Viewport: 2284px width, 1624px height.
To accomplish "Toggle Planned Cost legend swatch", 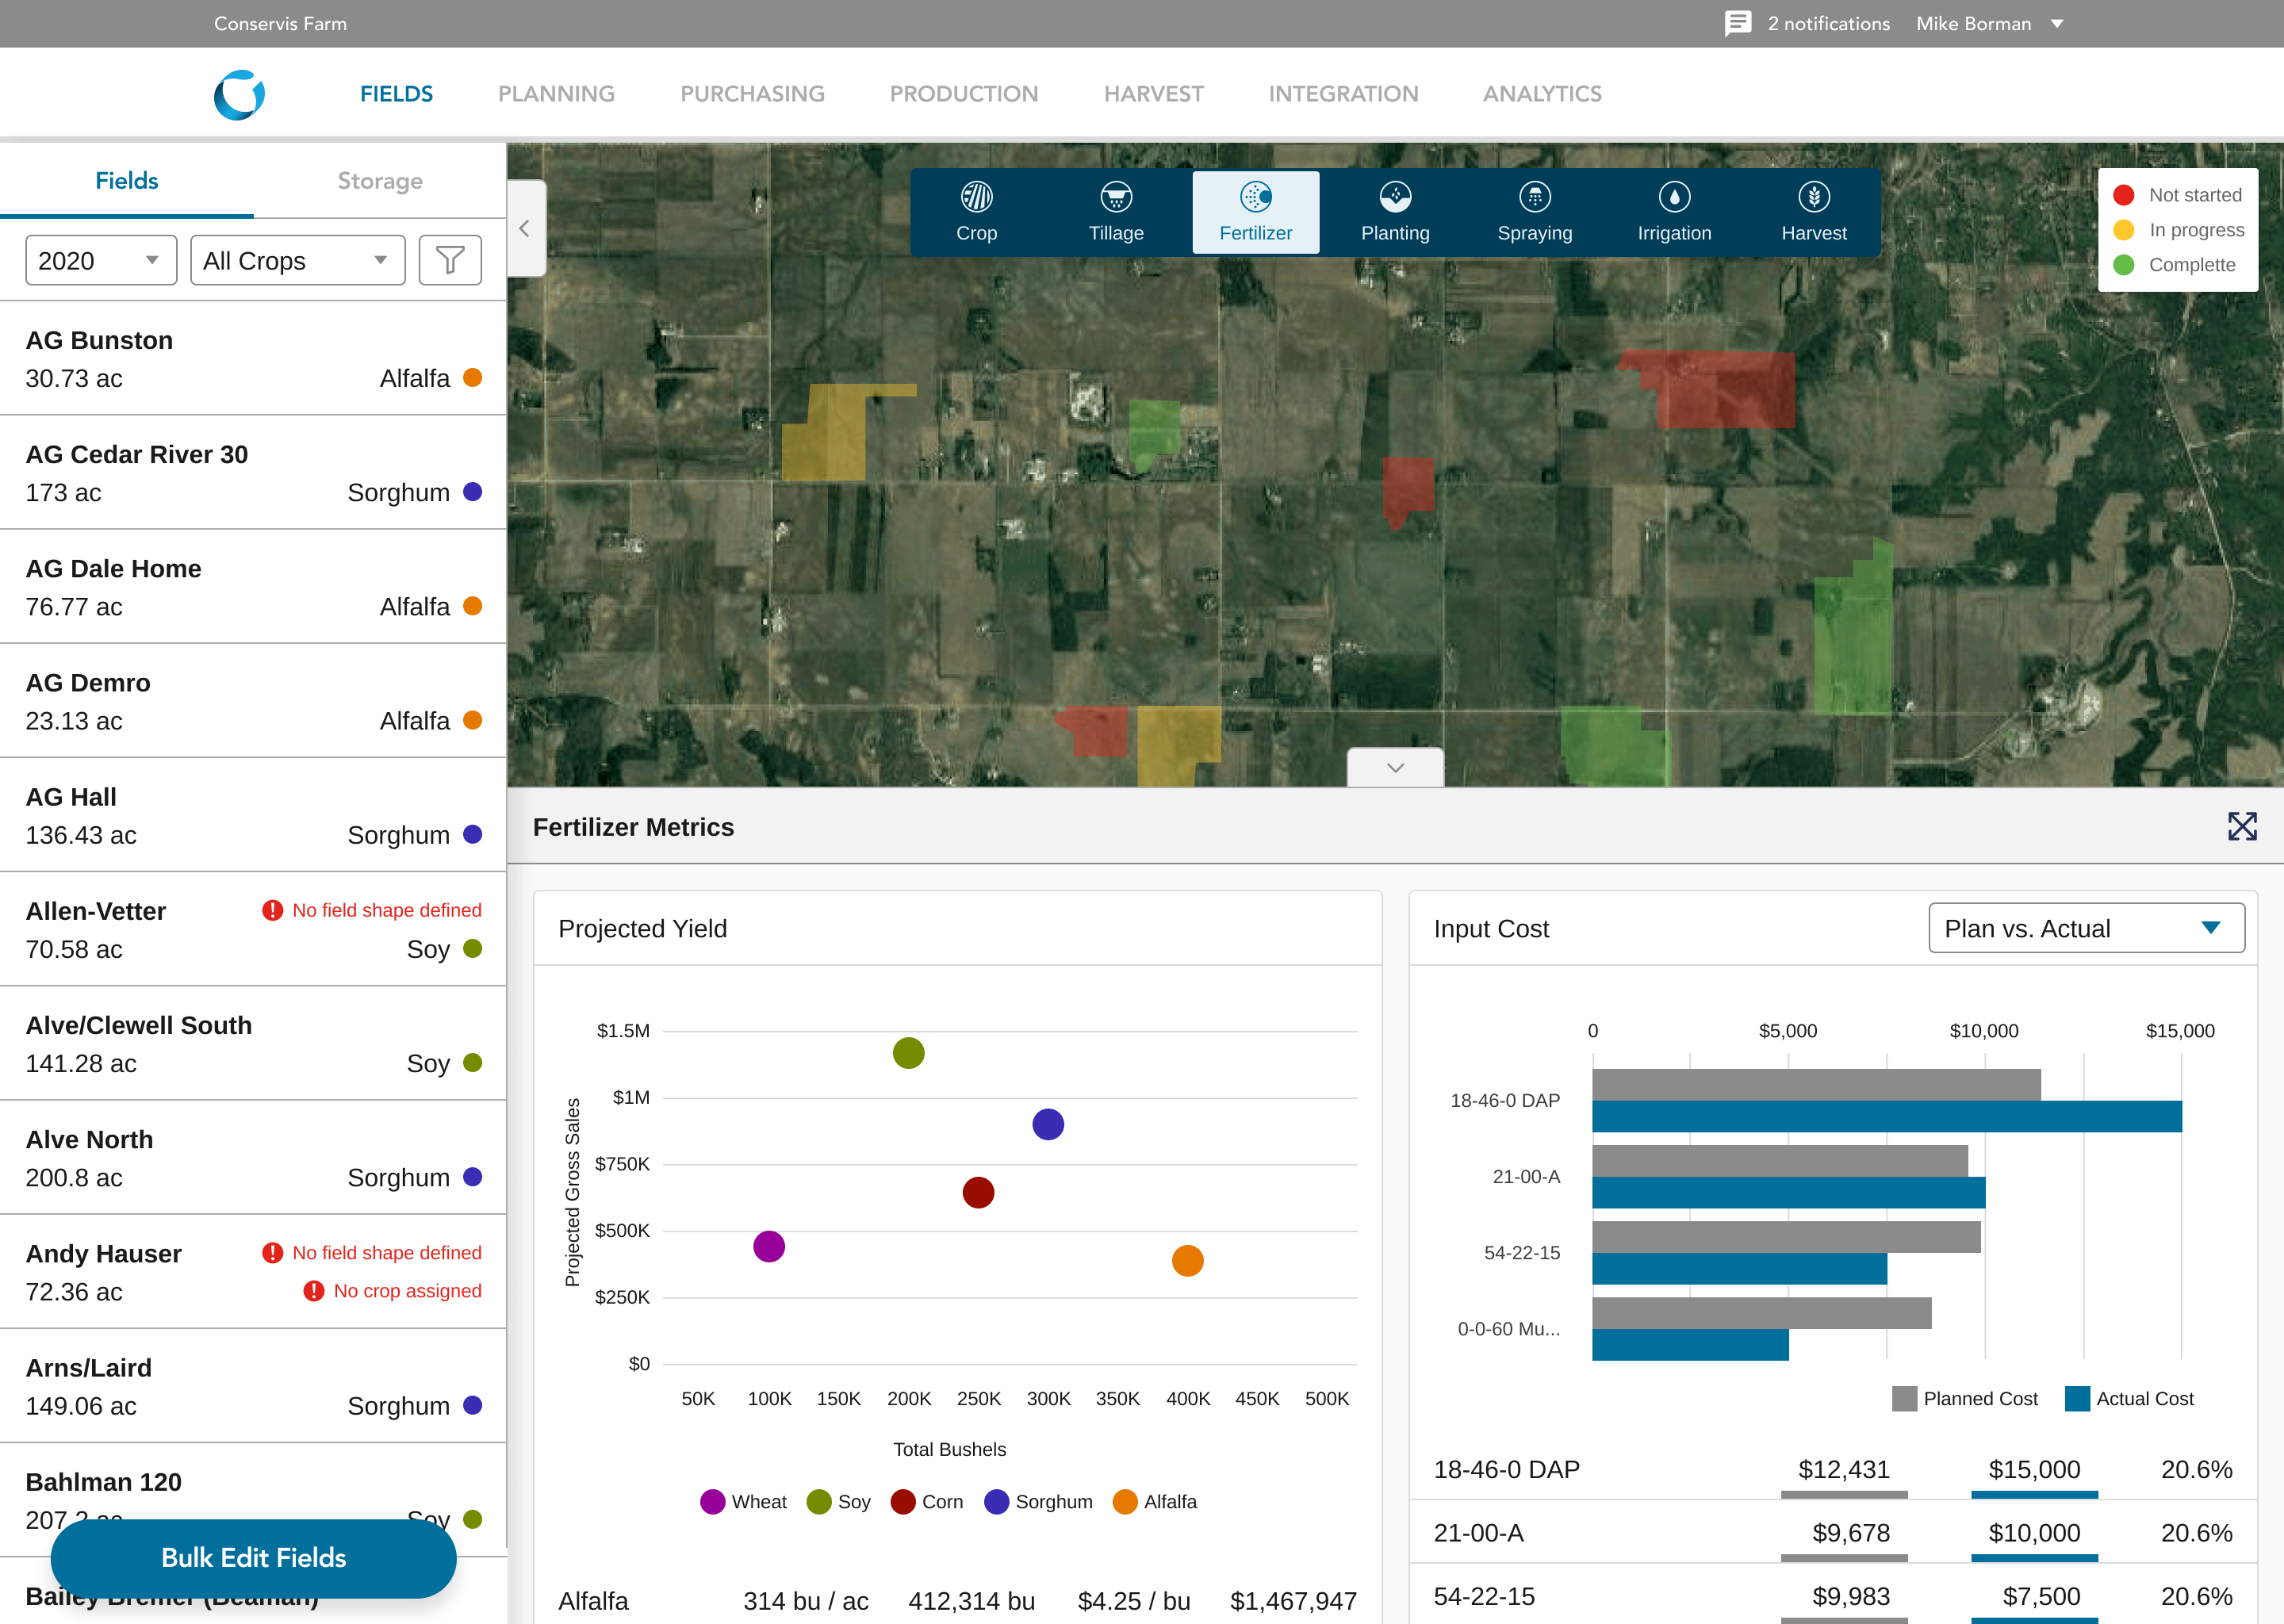I will tap(1904, 1399).
